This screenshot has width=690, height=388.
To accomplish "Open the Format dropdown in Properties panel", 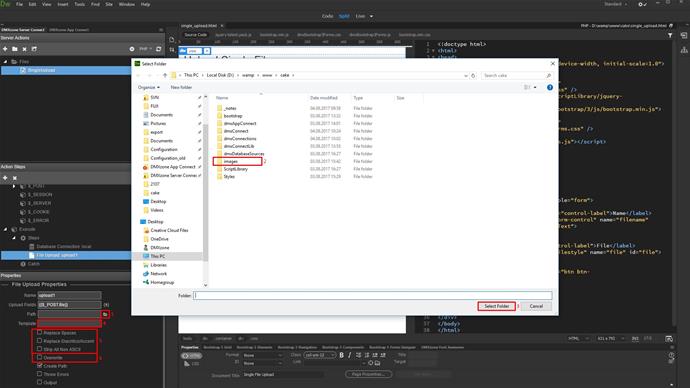I will tap(263, 355).
